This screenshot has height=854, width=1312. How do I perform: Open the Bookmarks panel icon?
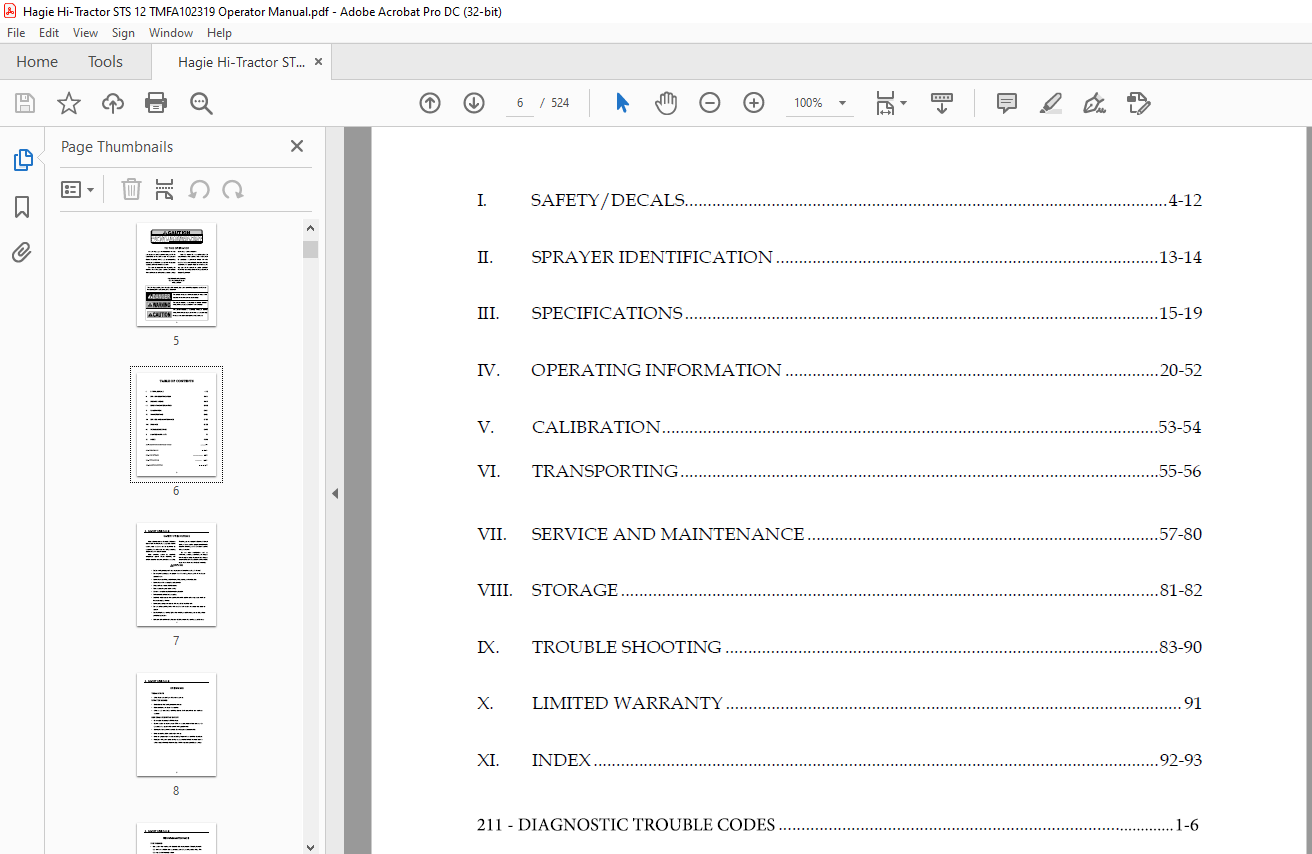[x=22, y=207]
